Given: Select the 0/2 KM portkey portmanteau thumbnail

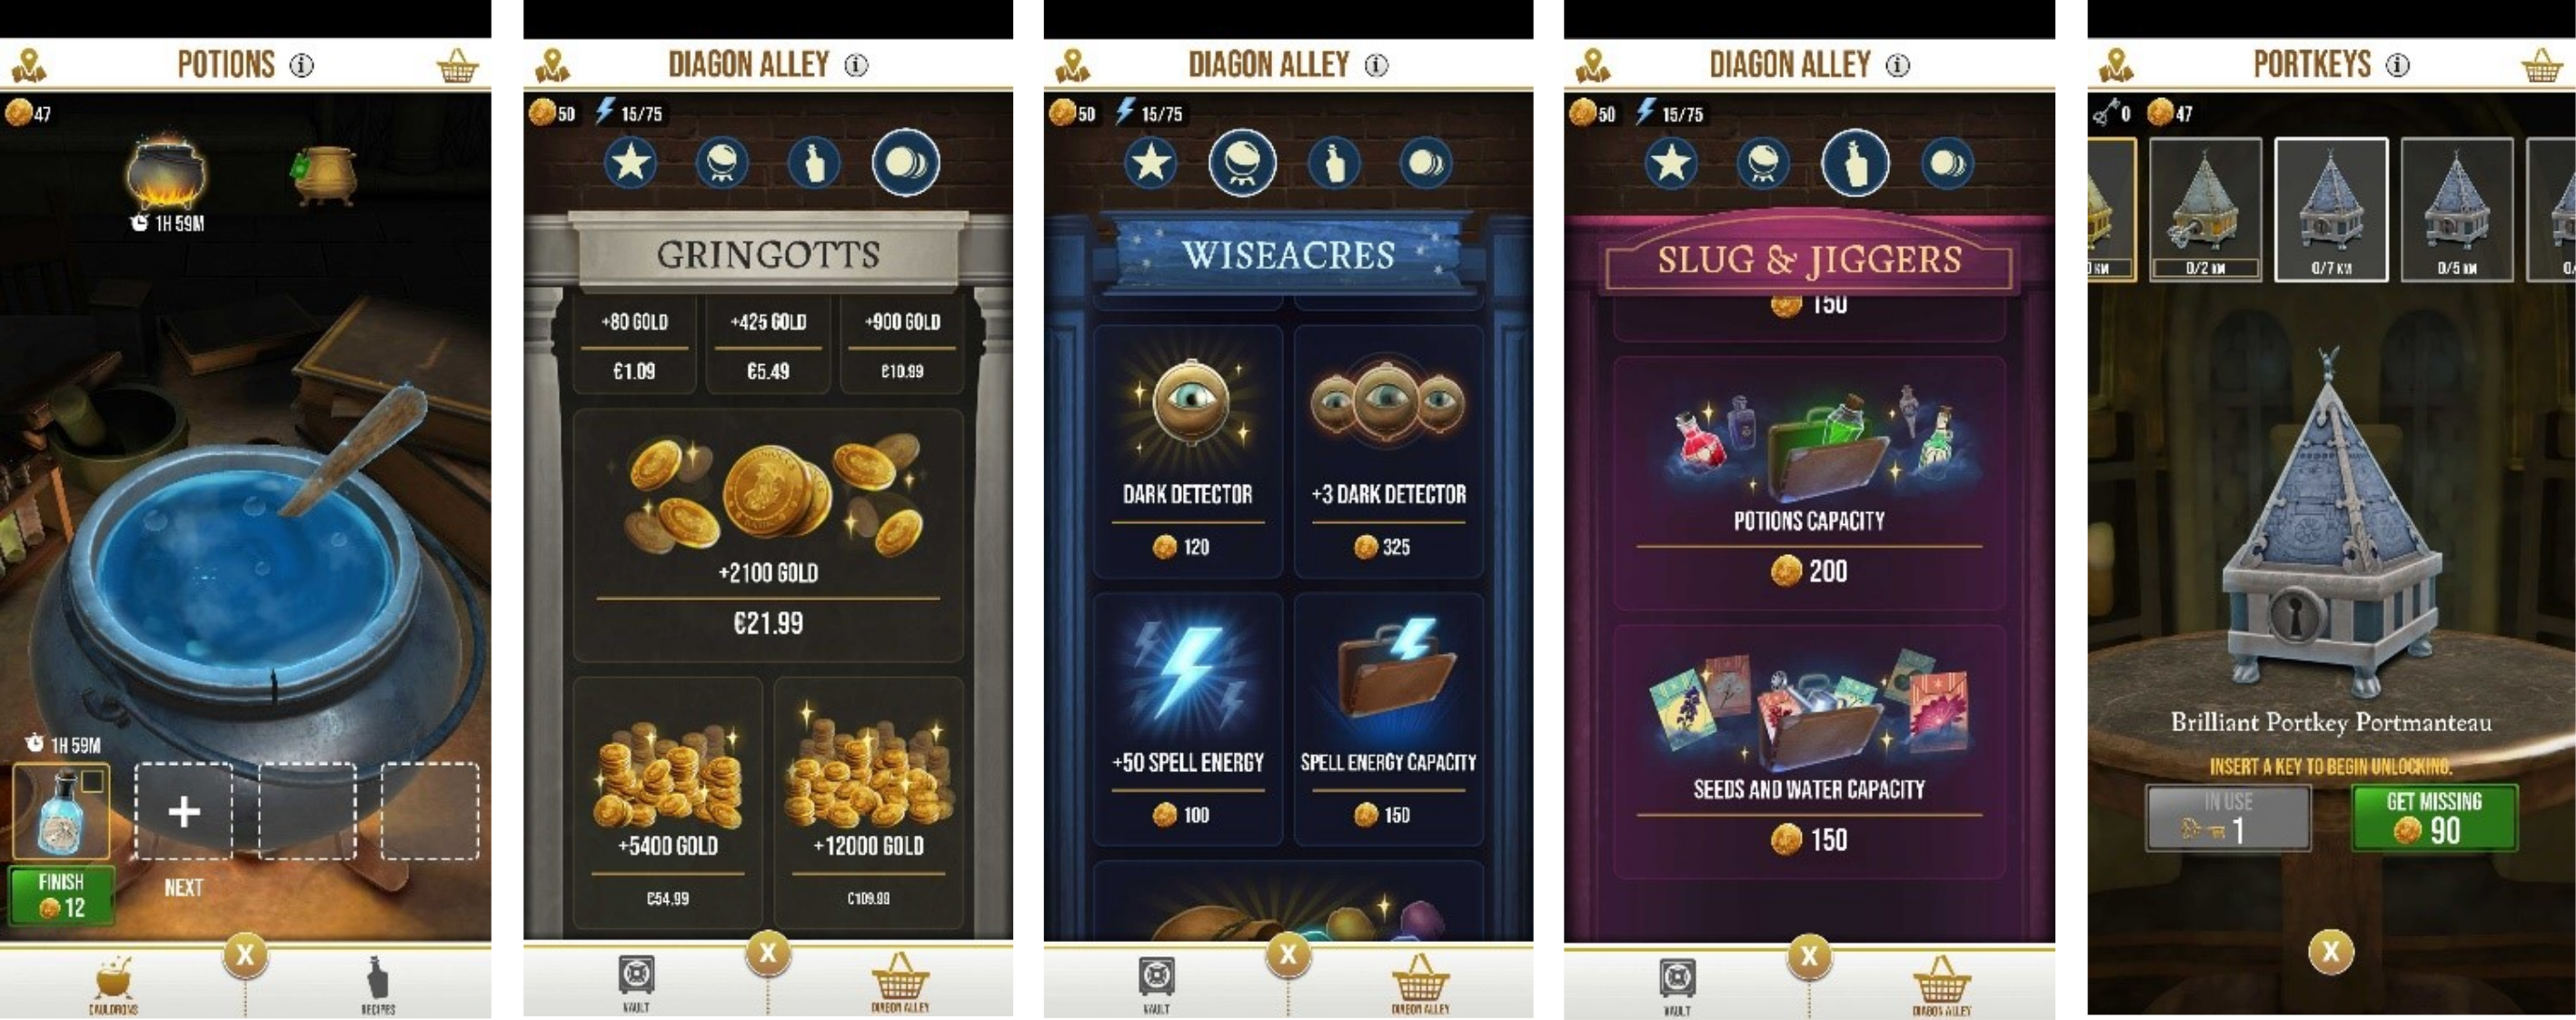Looking at the screenshot, I should click(2205, 209).
